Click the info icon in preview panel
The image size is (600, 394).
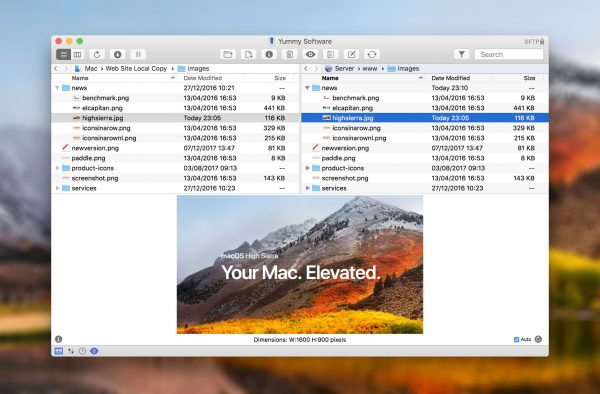coord(59,339)
